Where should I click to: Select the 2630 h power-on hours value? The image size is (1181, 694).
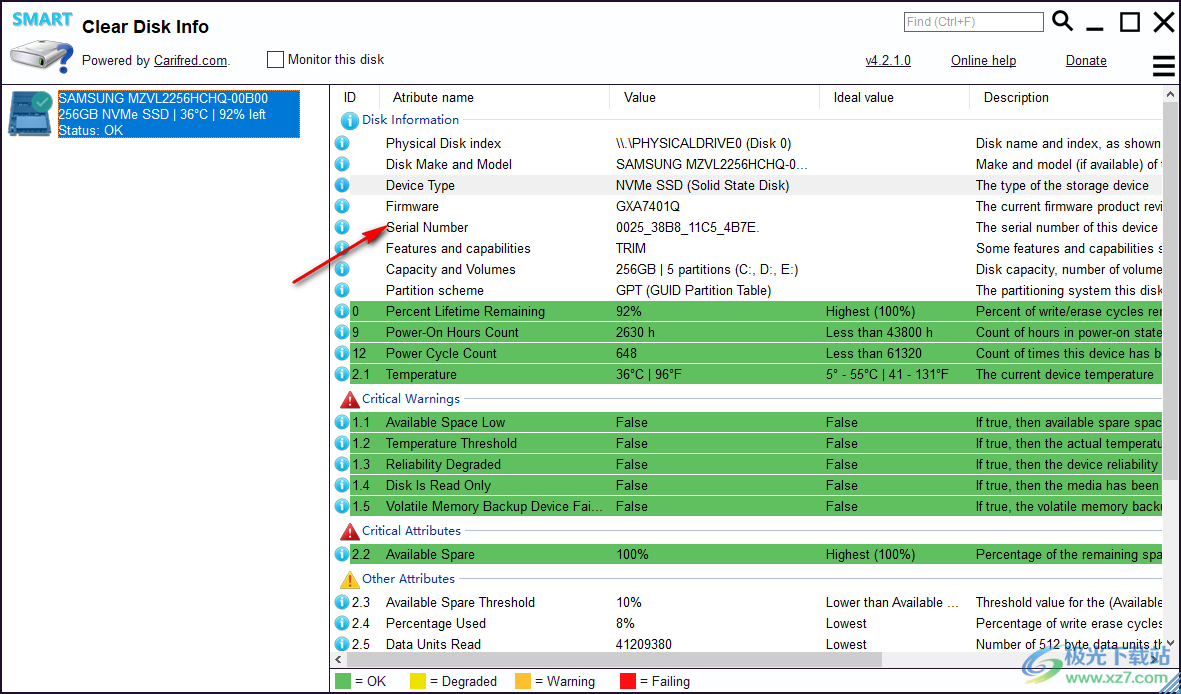point(636,332)
